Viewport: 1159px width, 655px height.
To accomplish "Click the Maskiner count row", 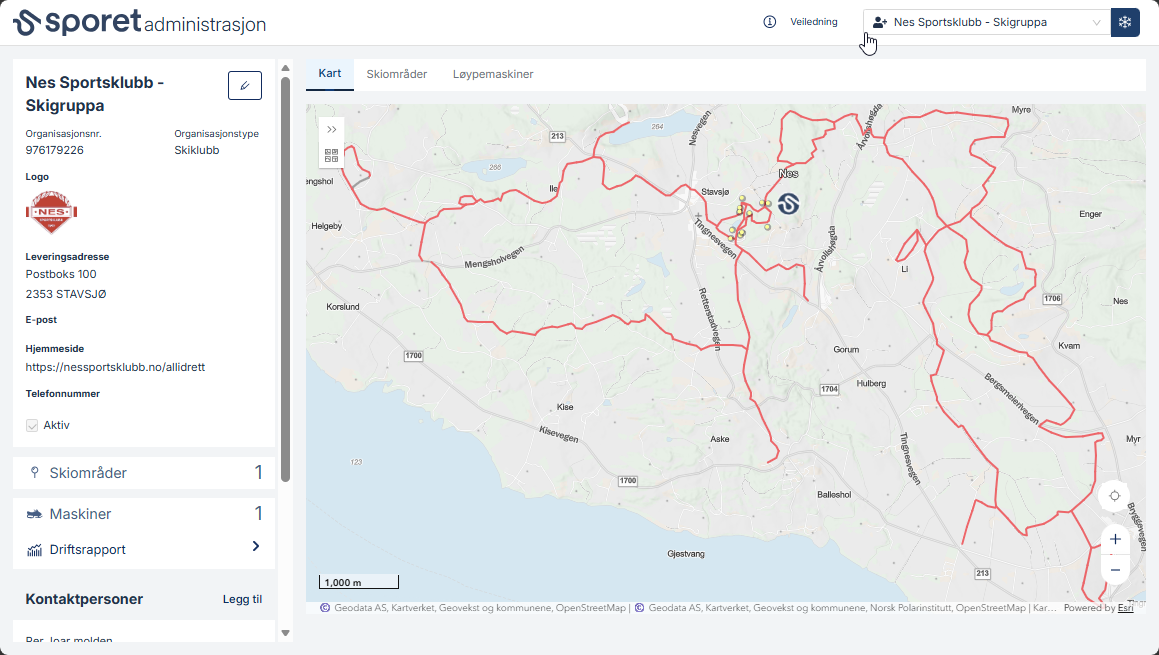I will coord(144,514).
